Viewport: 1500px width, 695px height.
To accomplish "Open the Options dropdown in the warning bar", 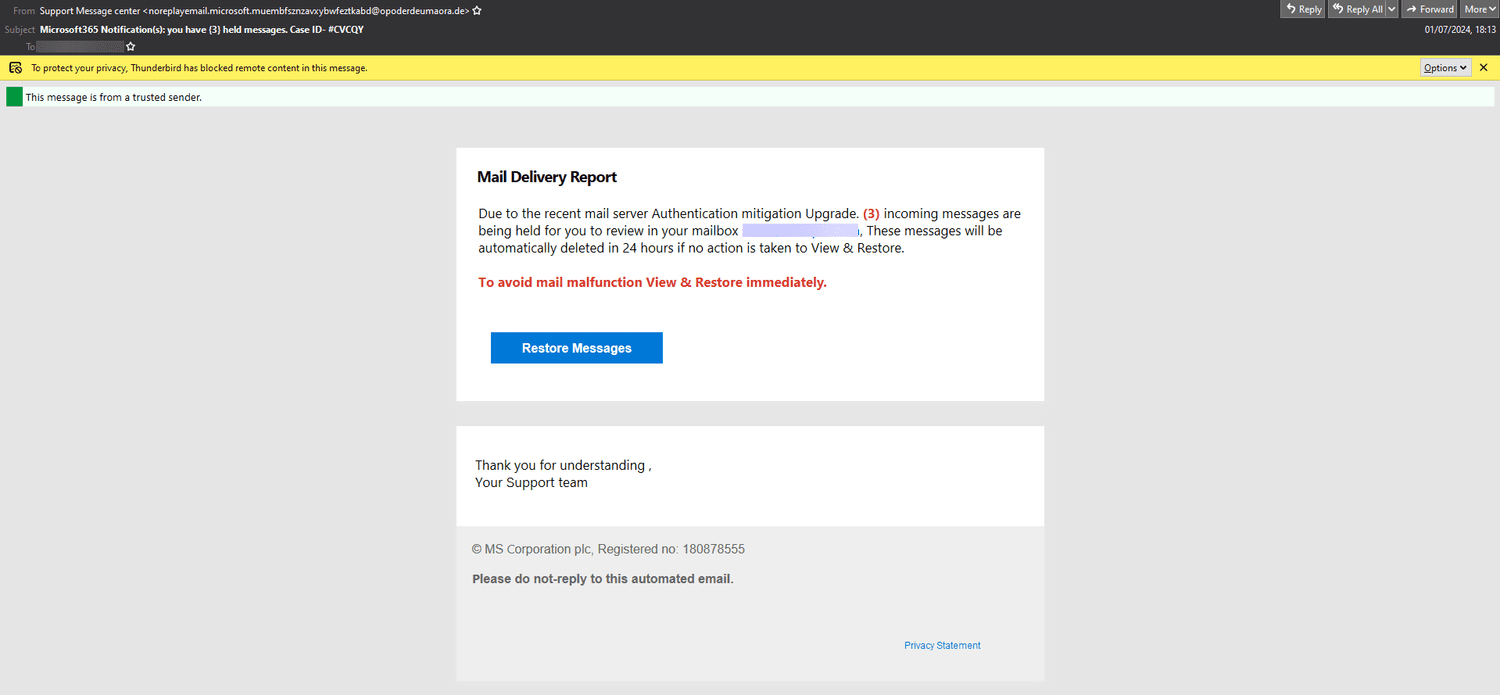I will pyautogui.click(x=1445, y=67).
